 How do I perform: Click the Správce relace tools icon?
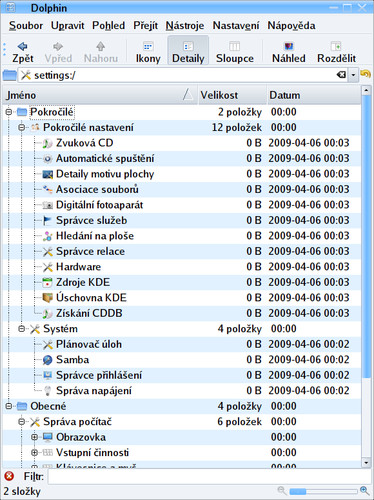[x=48, y=252]
